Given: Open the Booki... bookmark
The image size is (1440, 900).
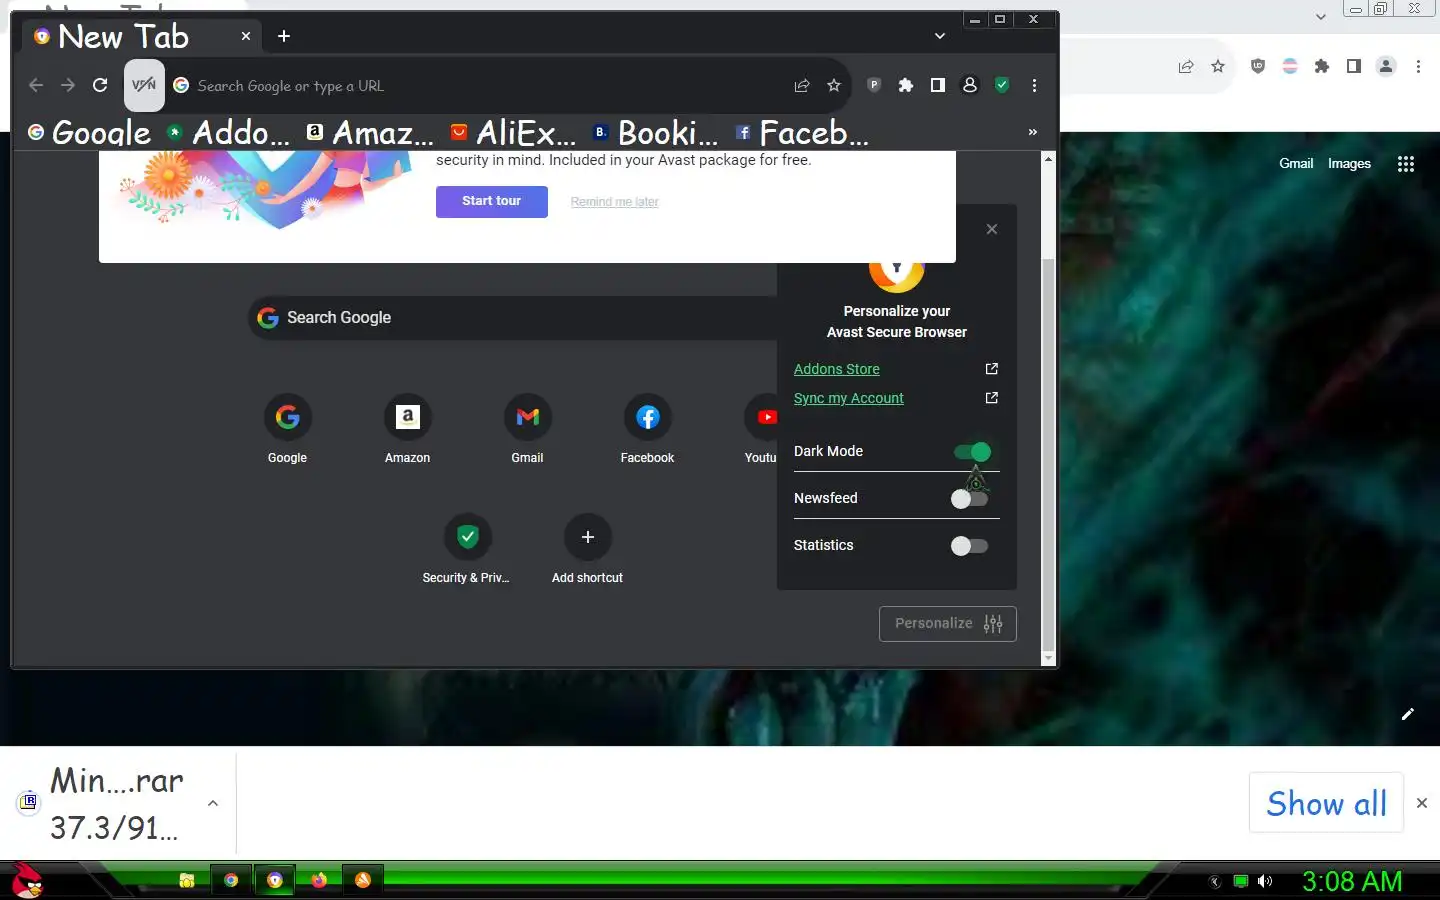Looking at the screenshot, I should [x=655, y=132].
